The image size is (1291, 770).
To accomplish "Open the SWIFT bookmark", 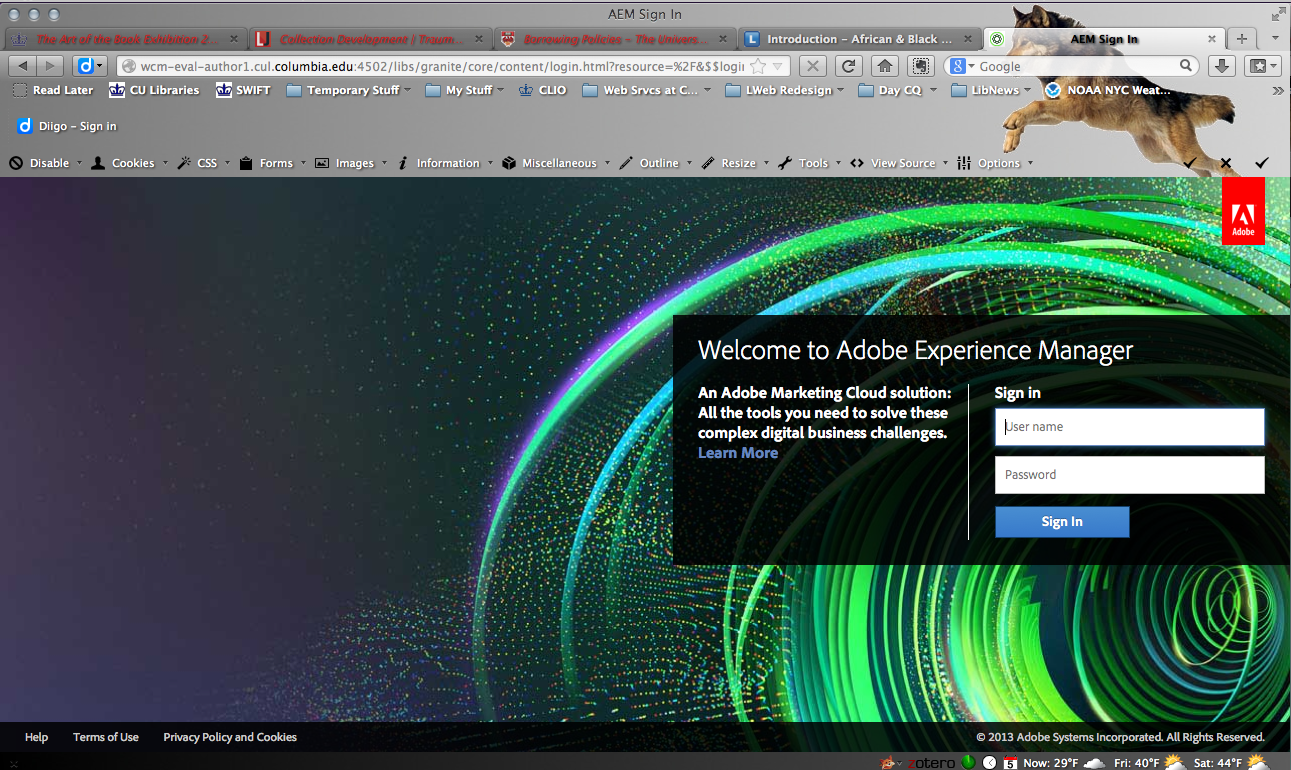I will coord(243,90).
